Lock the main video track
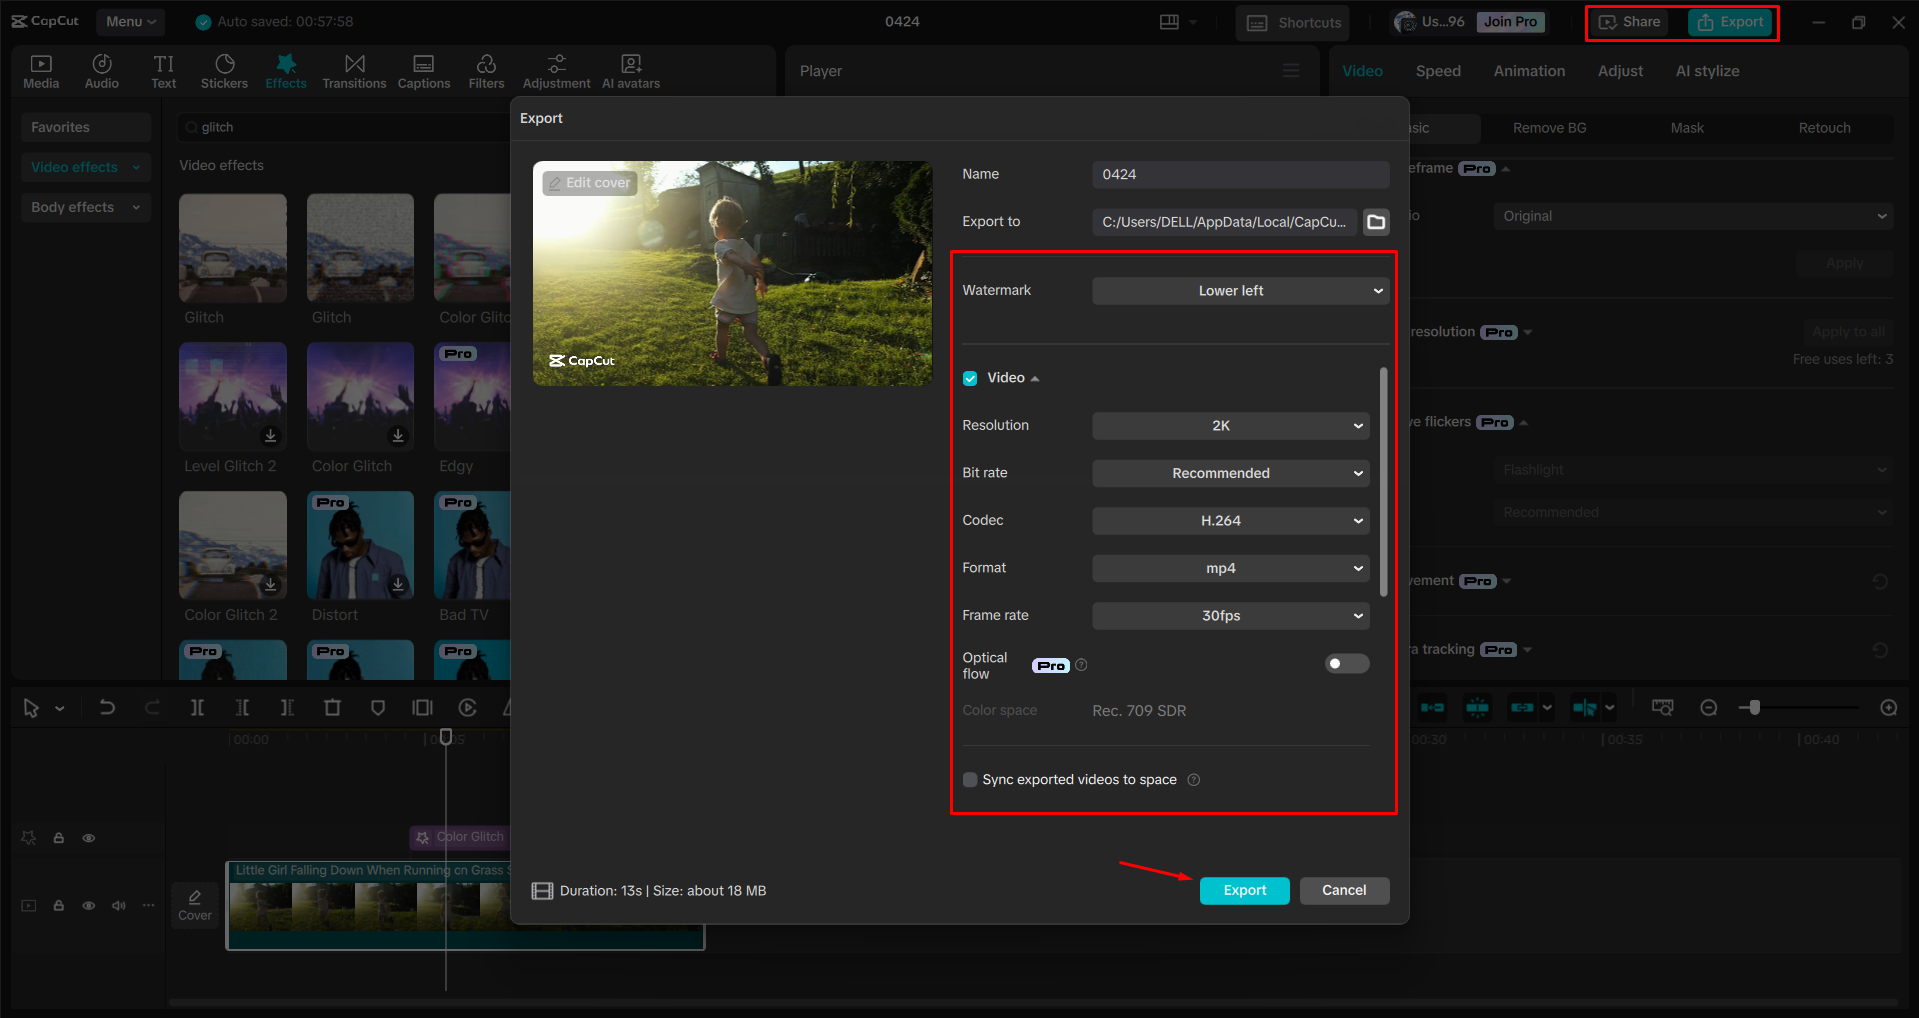This screenshot has width=1919, height=1018. pyautogui.click(x=59, y=906)
